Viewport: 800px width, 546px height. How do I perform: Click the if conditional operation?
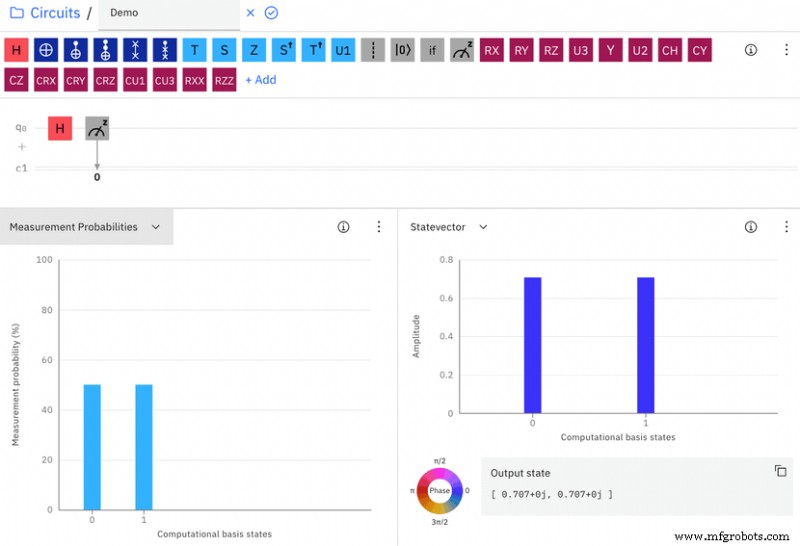432,50
